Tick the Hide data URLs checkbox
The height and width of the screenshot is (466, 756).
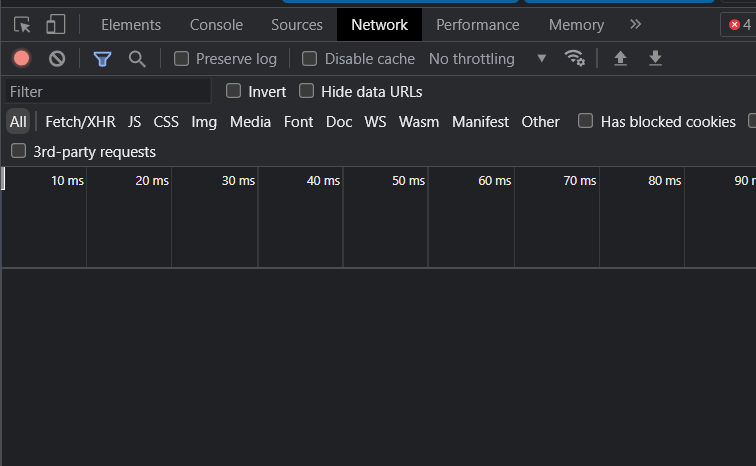[x=307, y=92]
